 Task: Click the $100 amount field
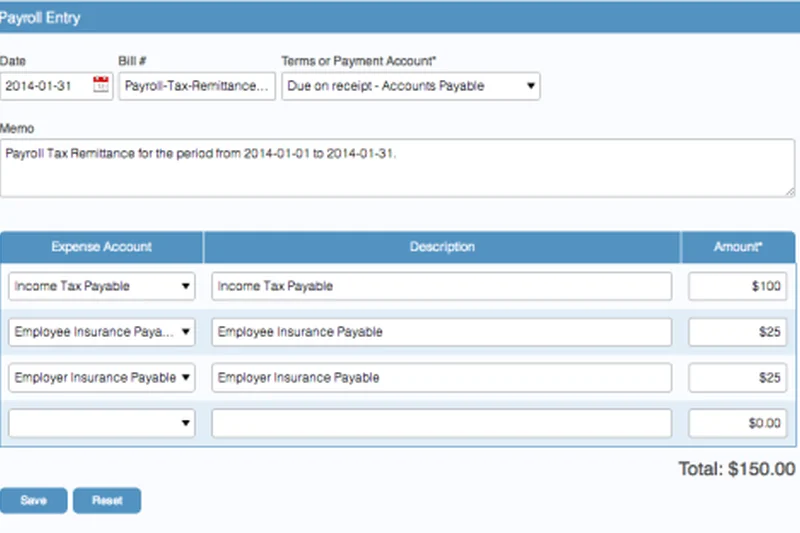click(737, 286)
